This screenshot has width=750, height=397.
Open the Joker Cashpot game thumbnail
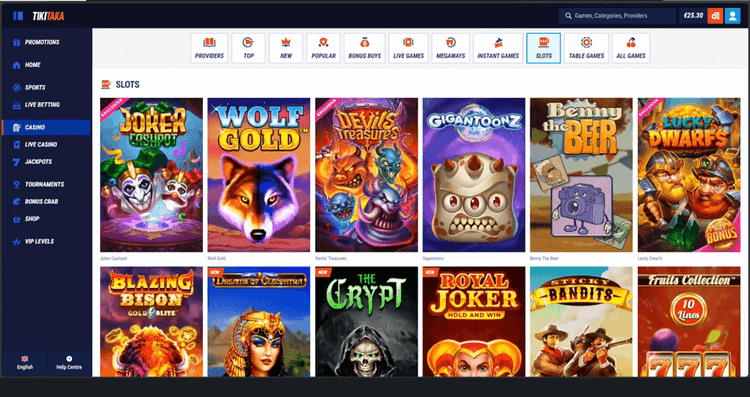[151, 175]
